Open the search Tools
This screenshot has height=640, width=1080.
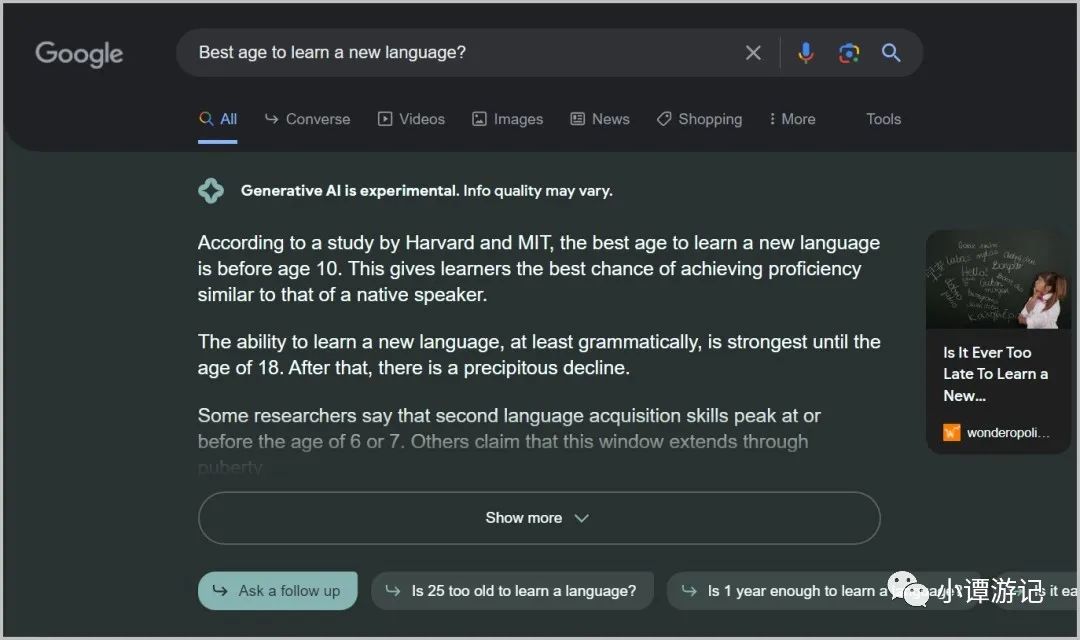(x=883, y=119)
